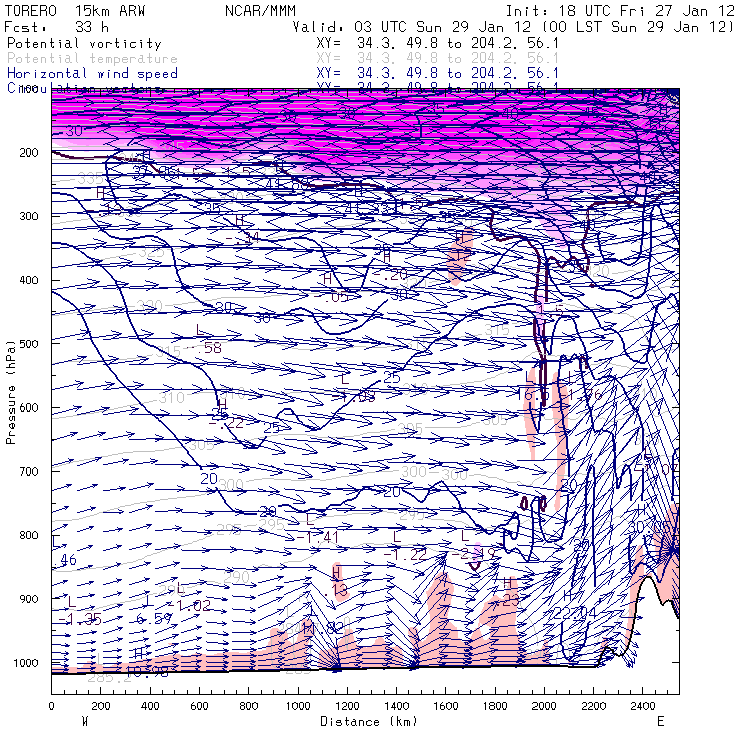Click the 'Horizontal wind speed' legend label
Image resolution: width=740 pixels, height=740 pixels.
pyautogui.click(x=92, y=74)
